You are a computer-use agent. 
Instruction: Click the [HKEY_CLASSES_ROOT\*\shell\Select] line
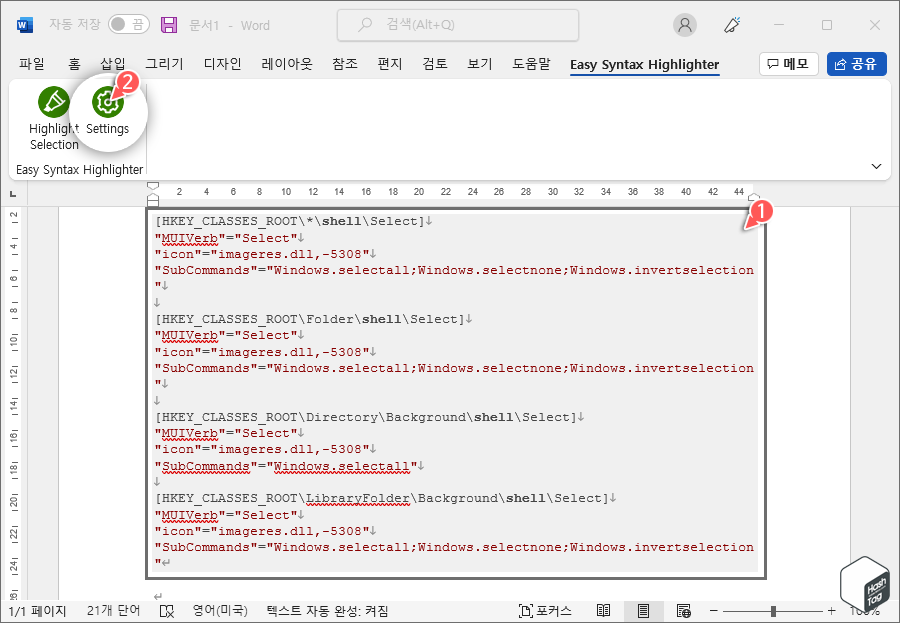point(289,221)
